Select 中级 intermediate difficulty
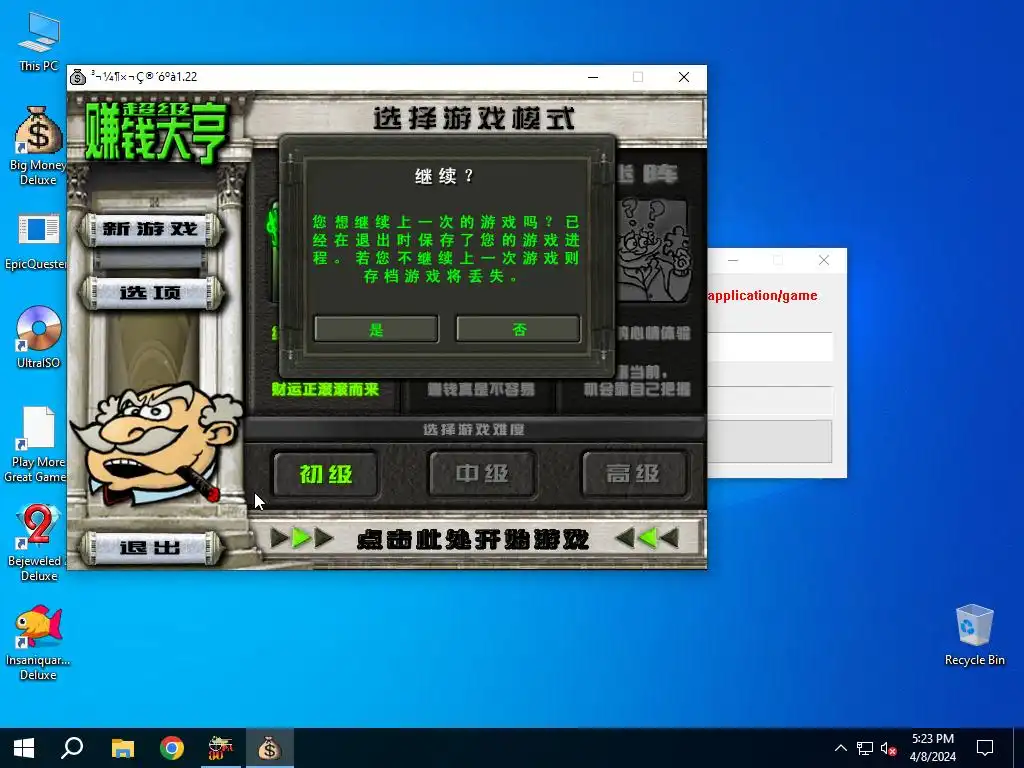The image size is (1024, 768). coord(482,473)
